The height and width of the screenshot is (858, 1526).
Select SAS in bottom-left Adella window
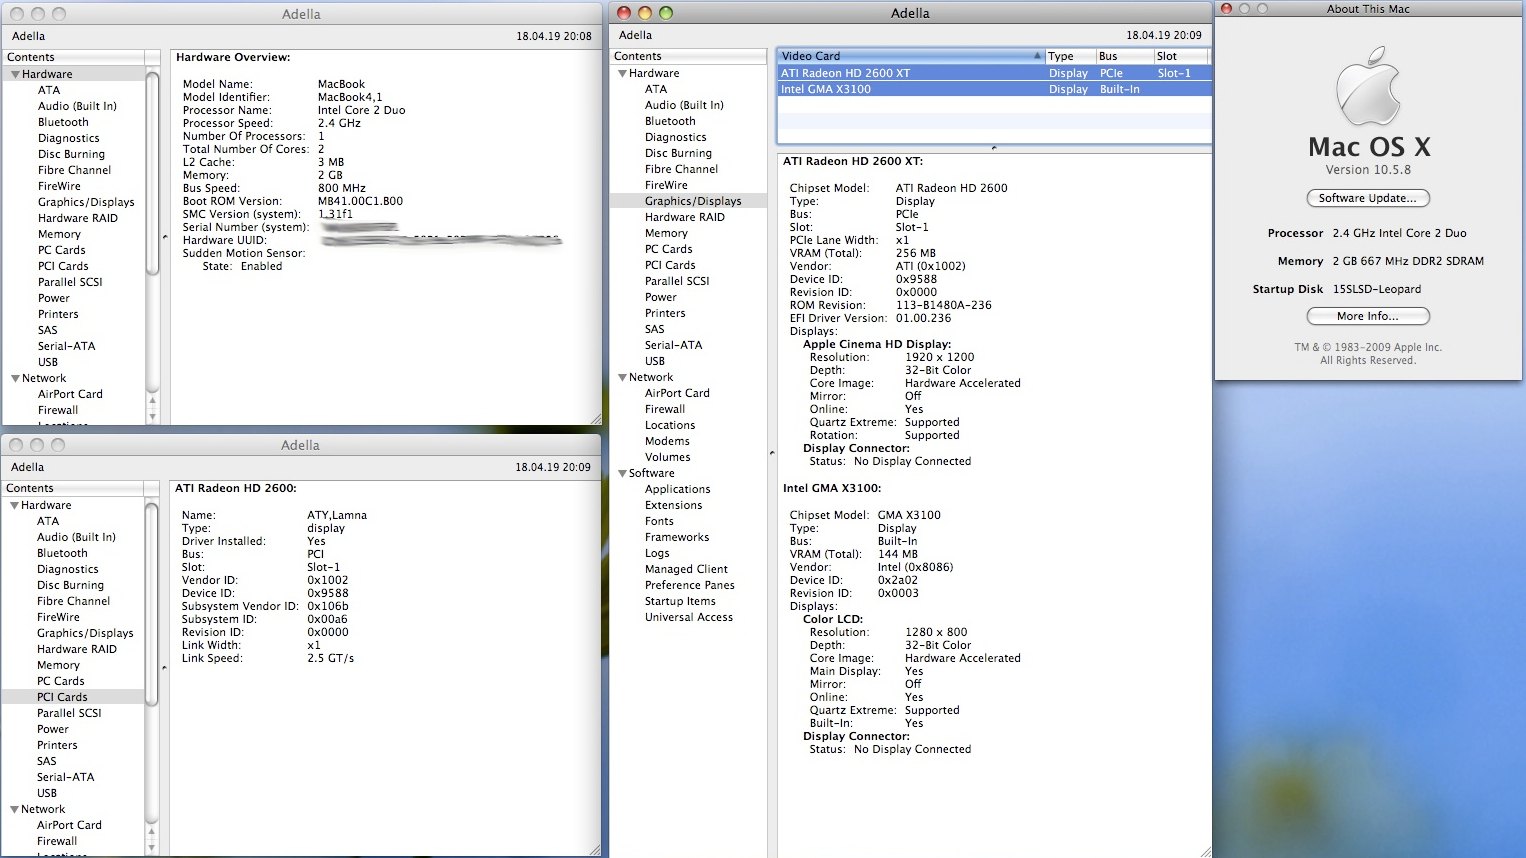pos(47,761)
